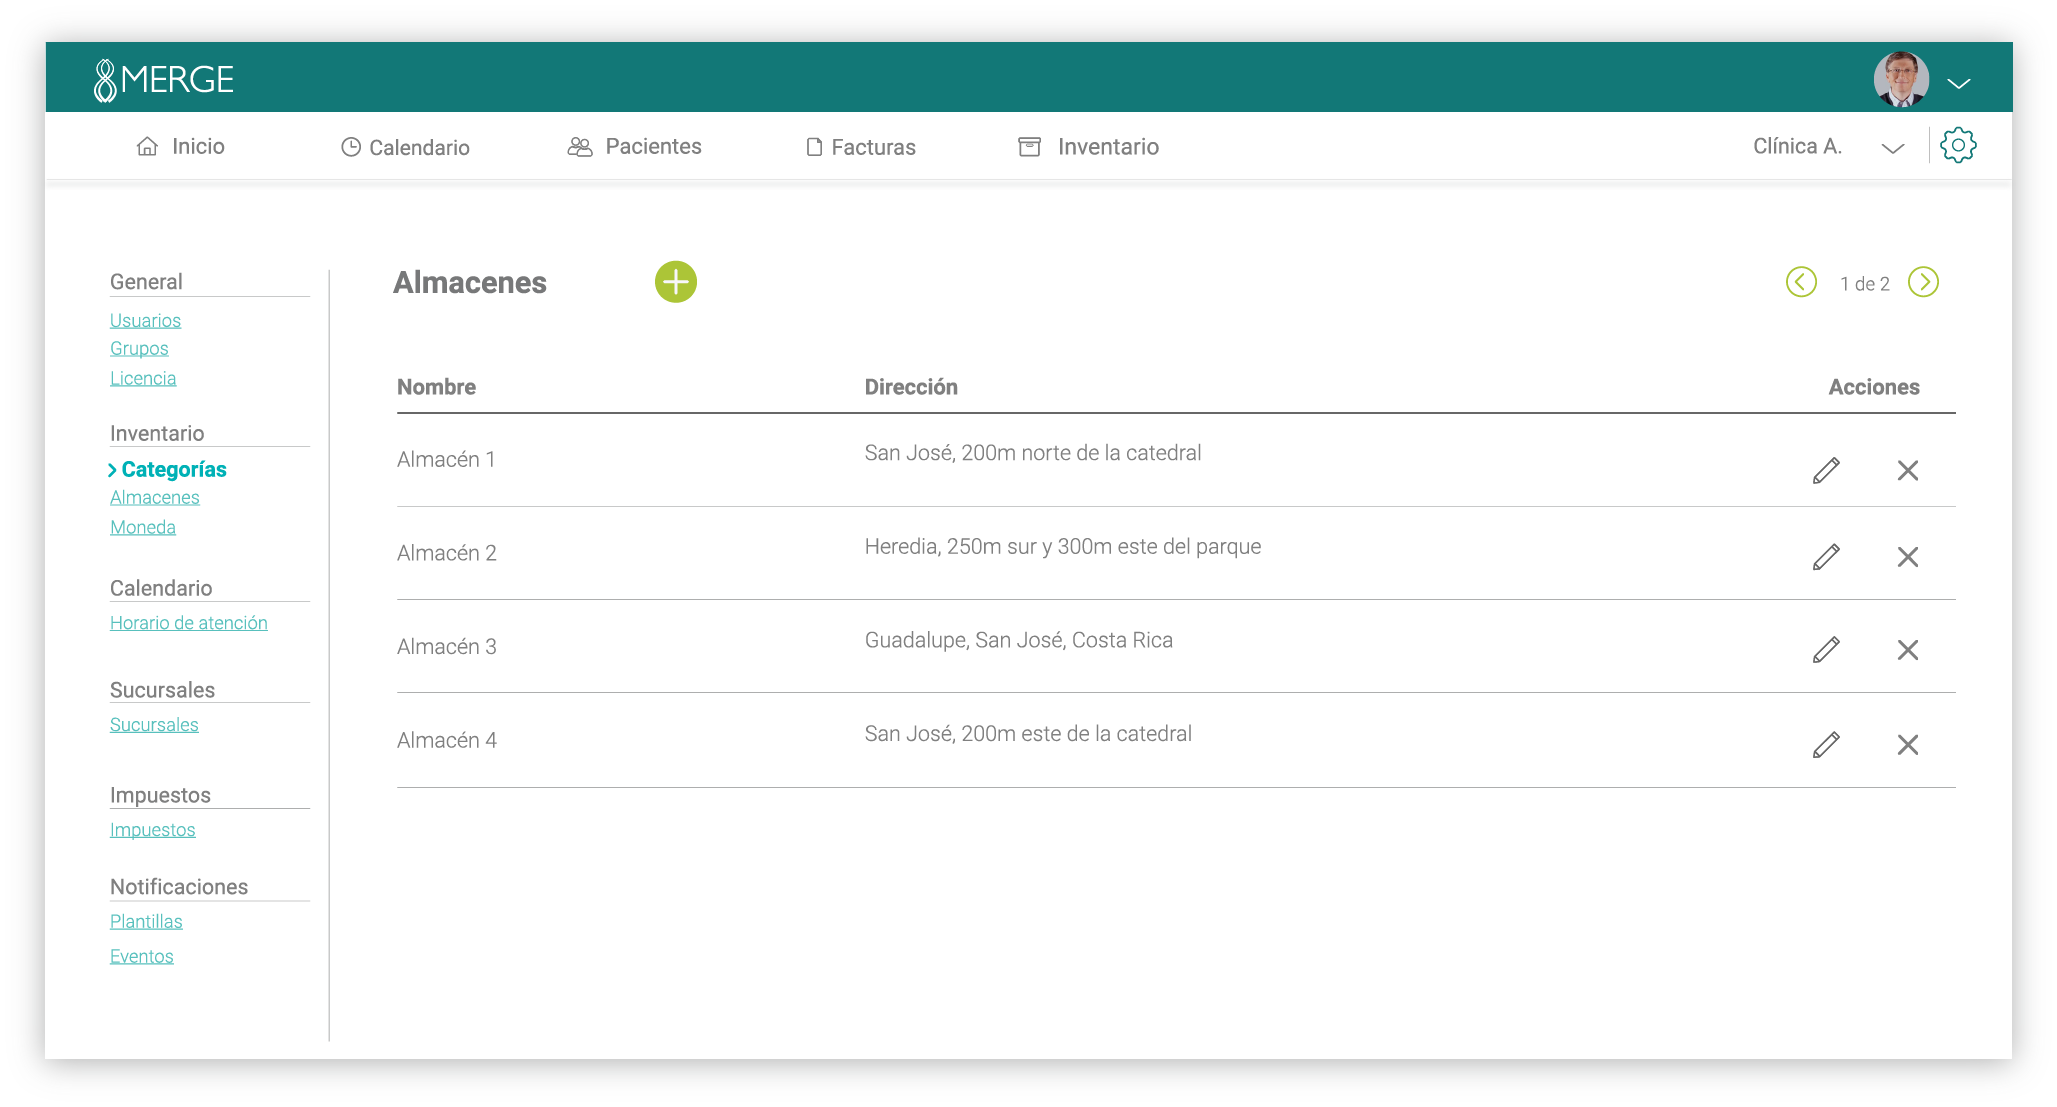Go to previous page arrow
This screenshot has width=2057, height=1107.
coord(1801,283)
